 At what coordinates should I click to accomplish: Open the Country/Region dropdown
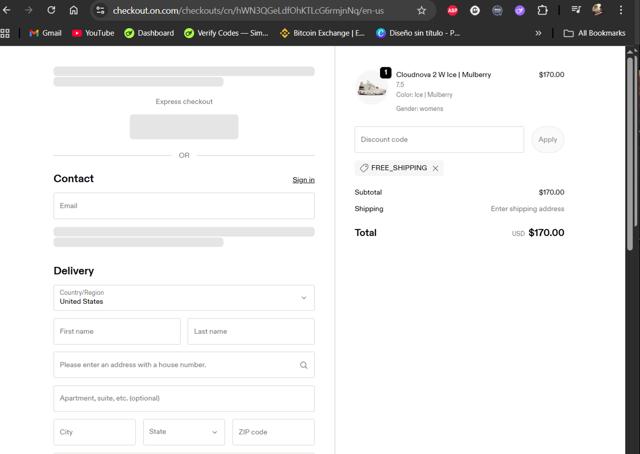(184, 298)
